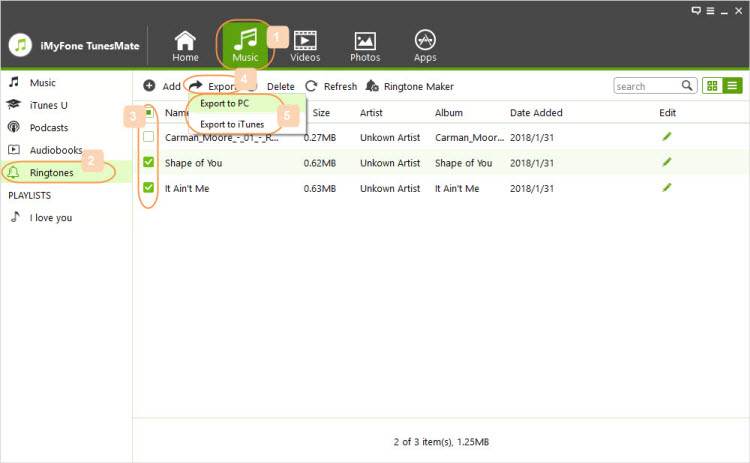Toggle the select-all checkbox in header

(x=149, y=112)
